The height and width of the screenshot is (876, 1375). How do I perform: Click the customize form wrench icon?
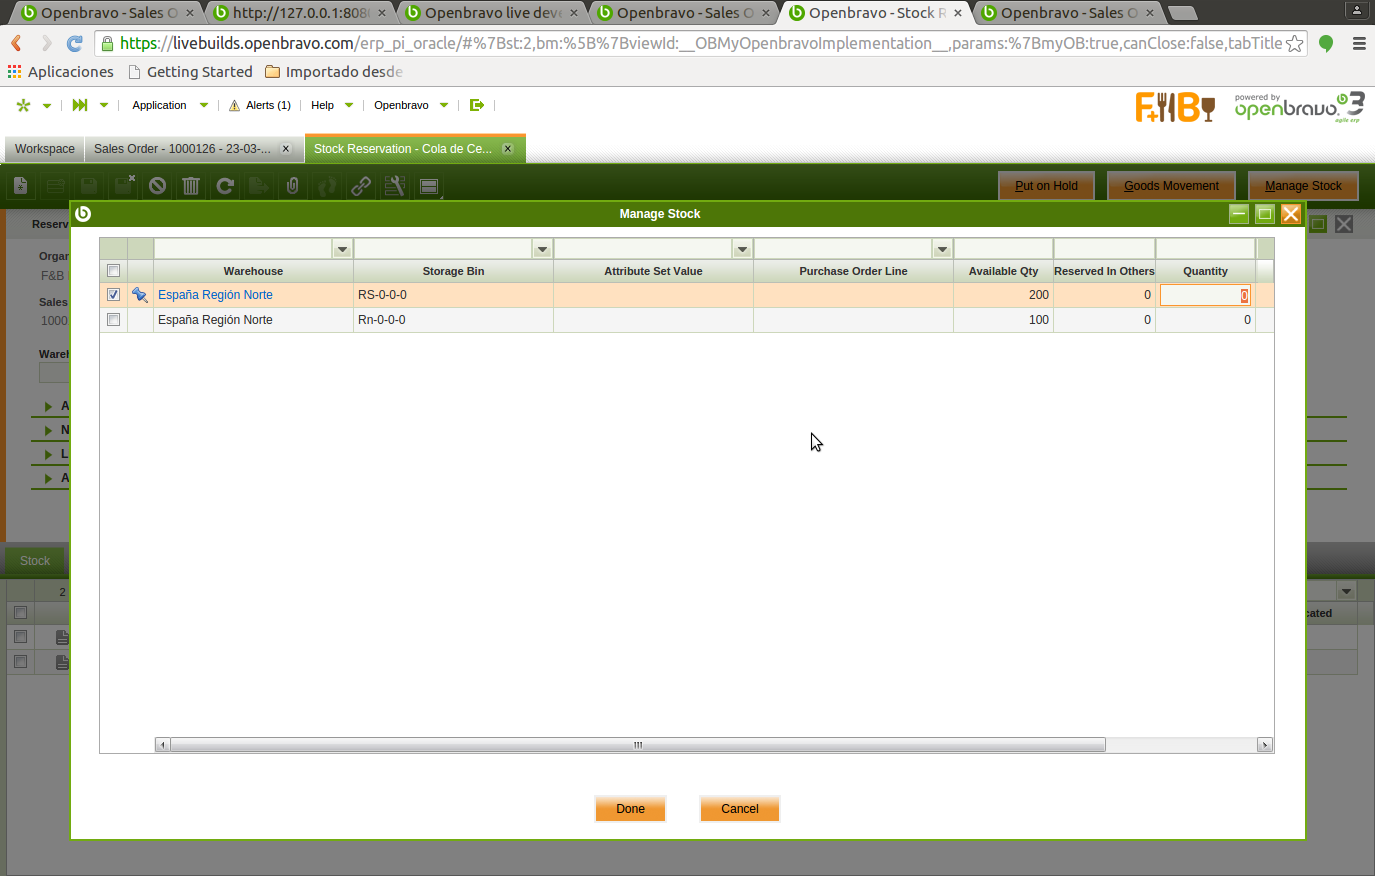(x=395, y=185)
